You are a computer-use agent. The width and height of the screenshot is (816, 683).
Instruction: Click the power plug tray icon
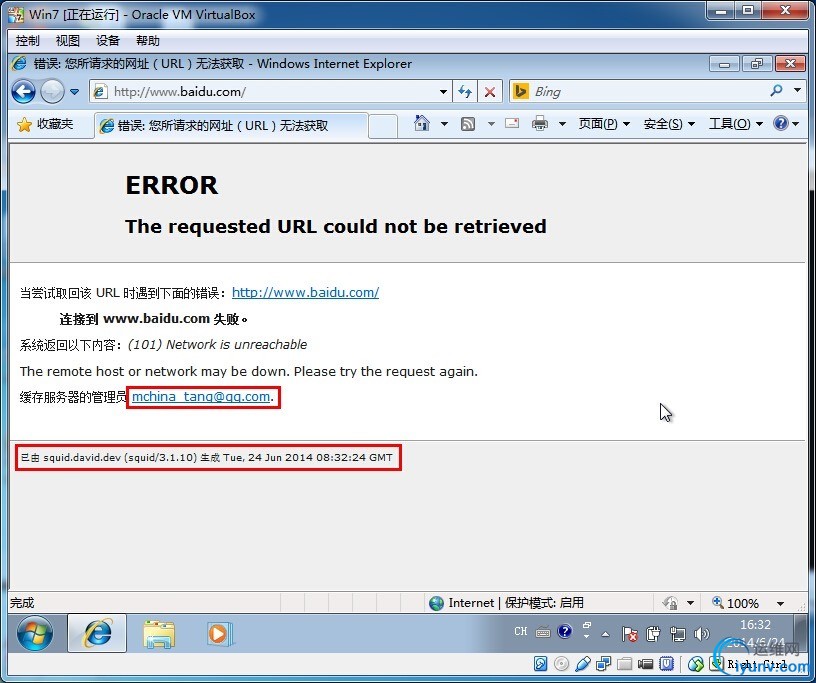[653, 634]
